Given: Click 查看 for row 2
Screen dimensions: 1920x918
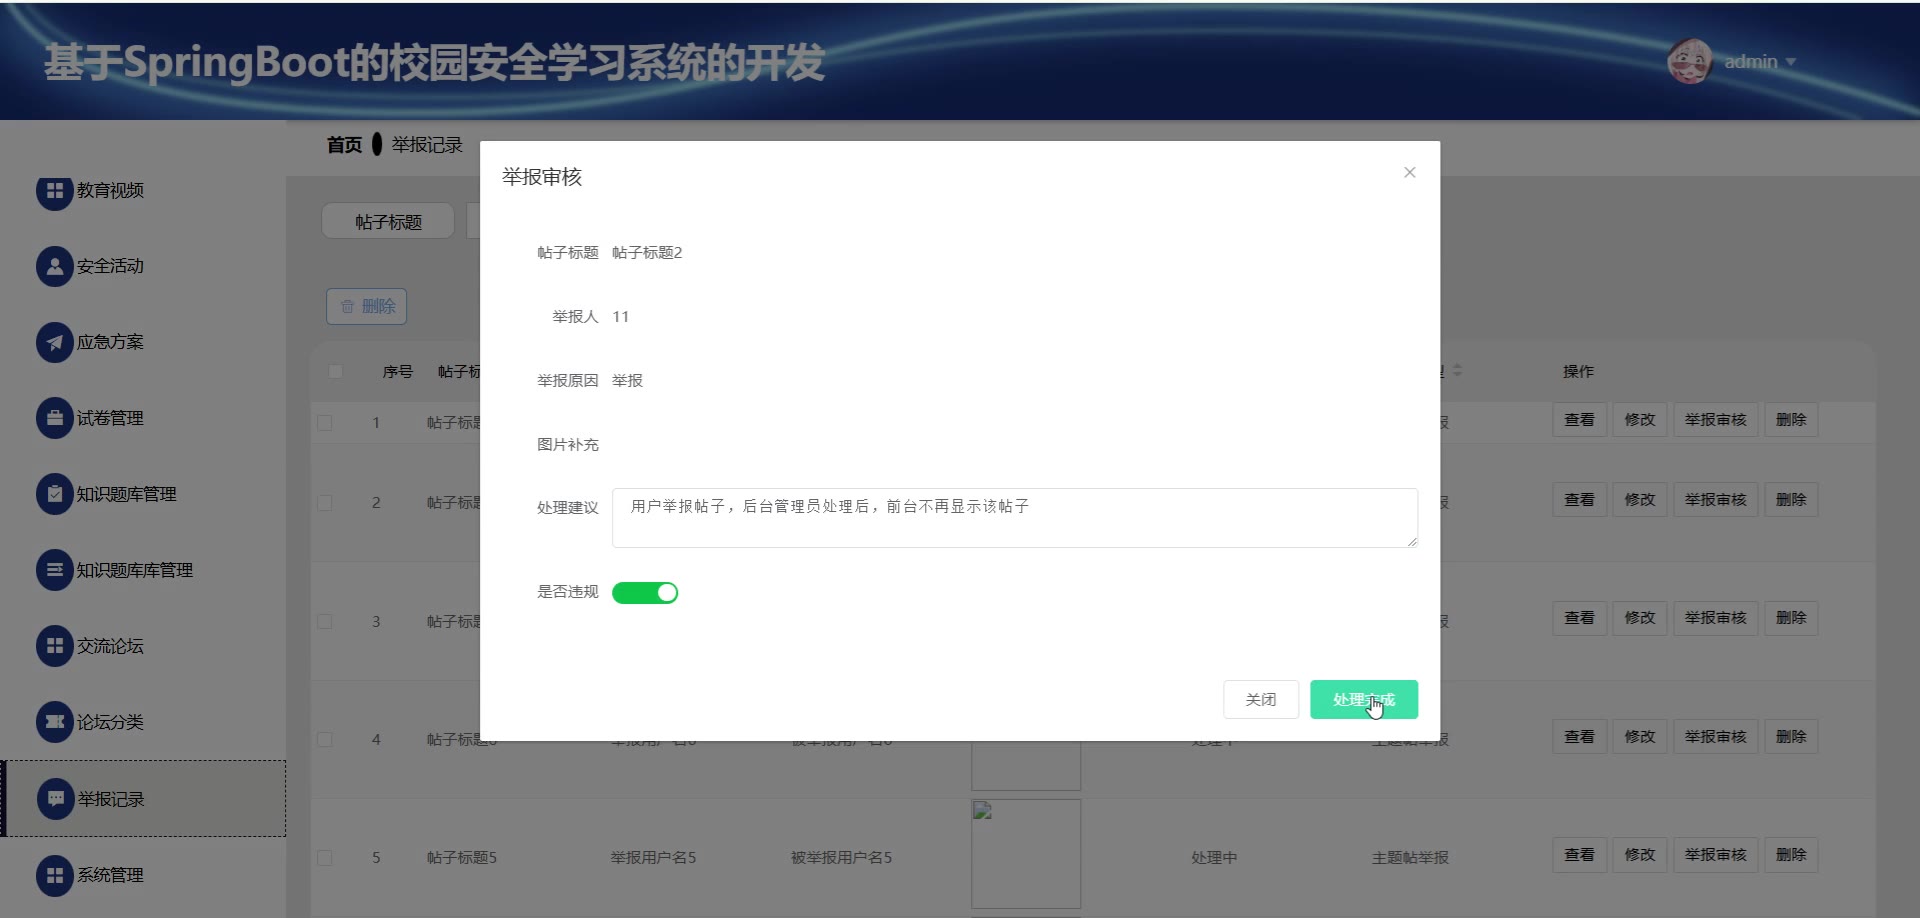Looking at the screenshot, I should point(1579,500).
